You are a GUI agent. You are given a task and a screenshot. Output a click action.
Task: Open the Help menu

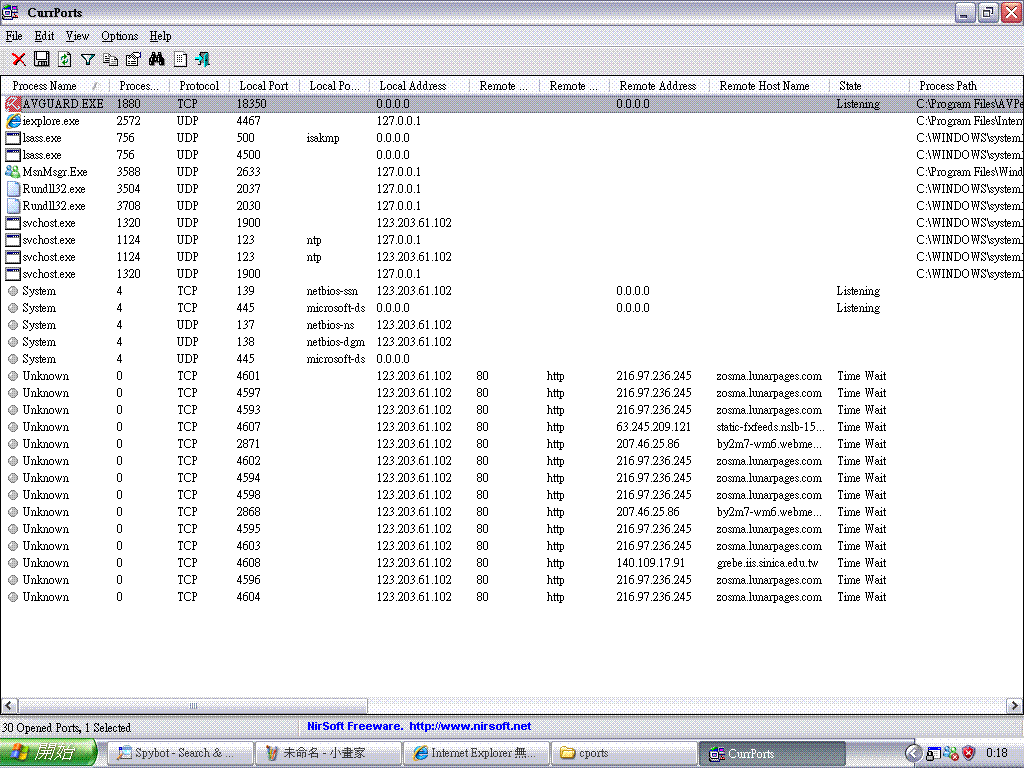tap(160, 36)
